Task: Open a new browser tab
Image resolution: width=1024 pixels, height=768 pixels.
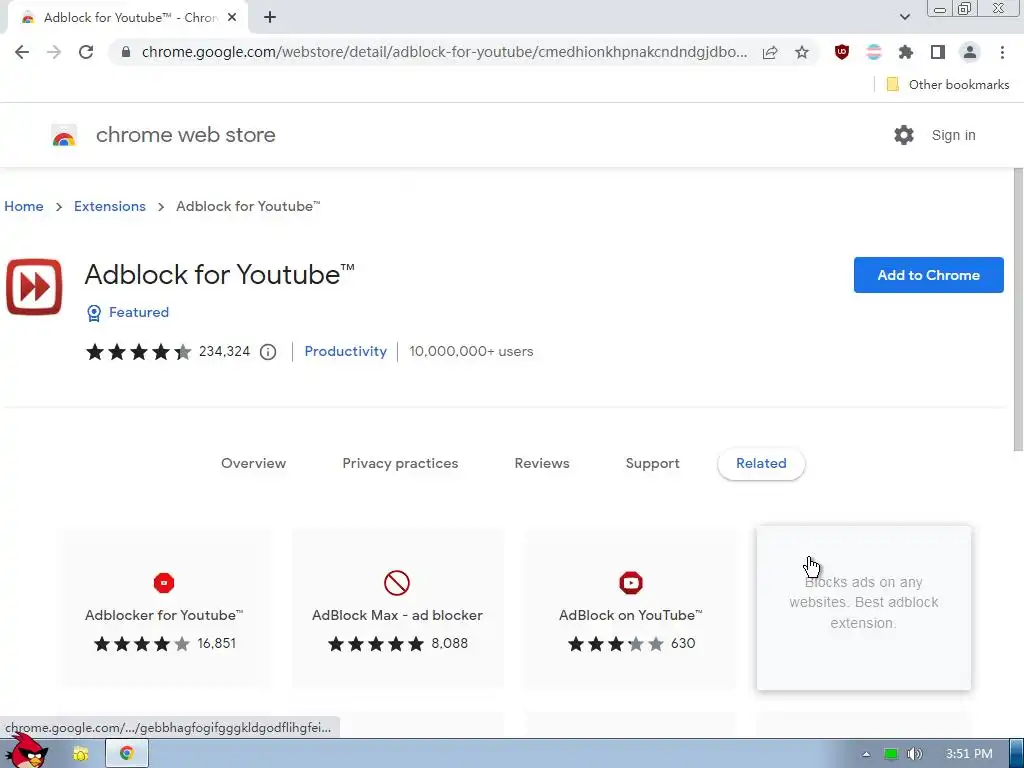Action: pos(270,18)
